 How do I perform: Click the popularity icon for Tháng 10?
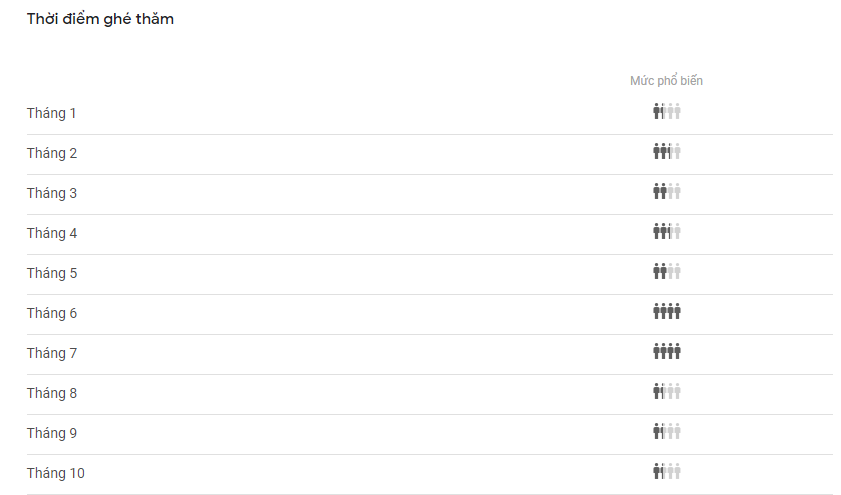666,471
